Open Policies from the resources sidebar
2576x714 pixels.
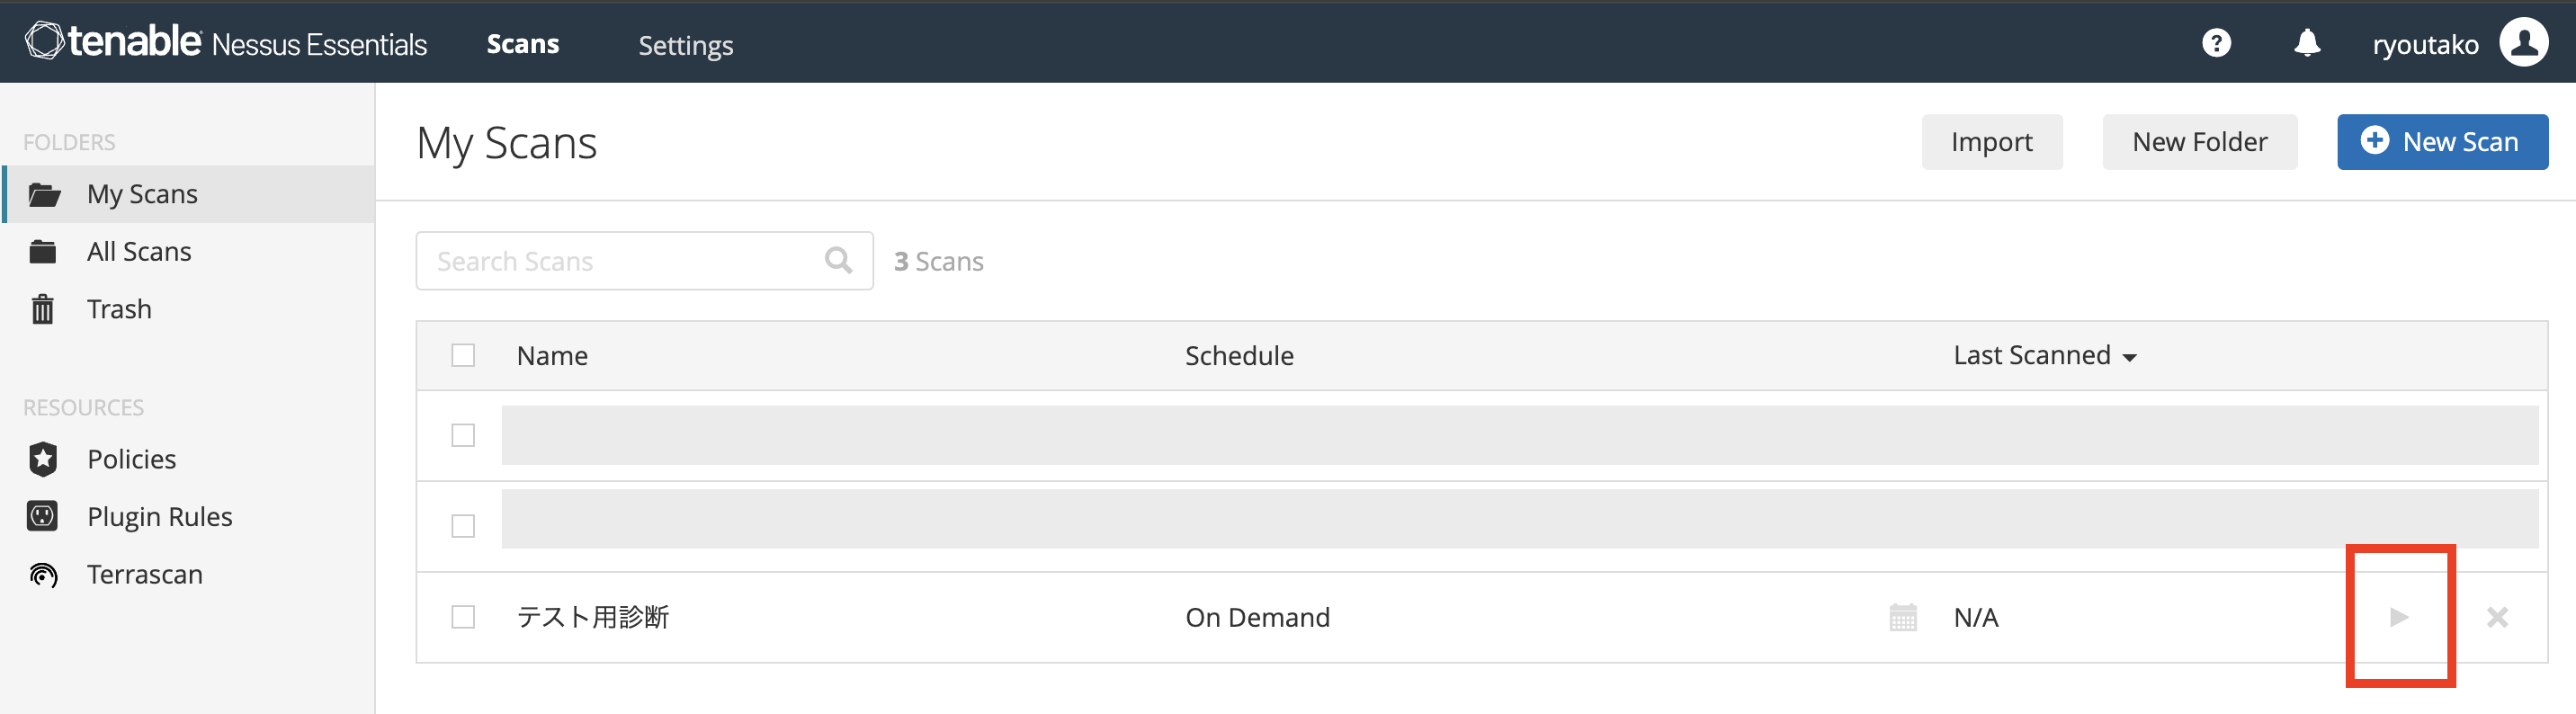pos(131,459)
